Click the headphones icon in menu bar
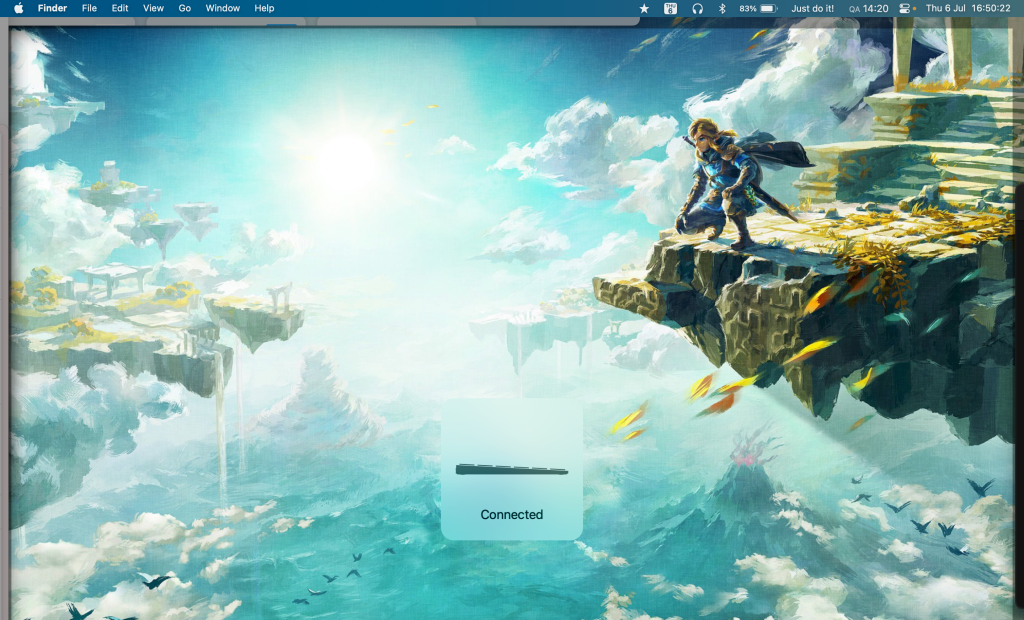 [x=697, y=8]
